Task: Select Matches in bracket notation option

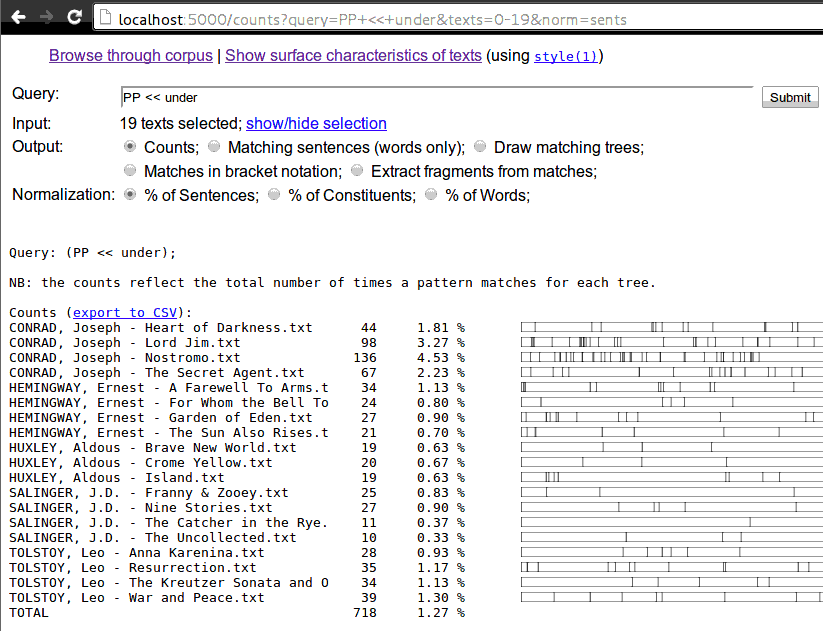Action: coord(130,171)
